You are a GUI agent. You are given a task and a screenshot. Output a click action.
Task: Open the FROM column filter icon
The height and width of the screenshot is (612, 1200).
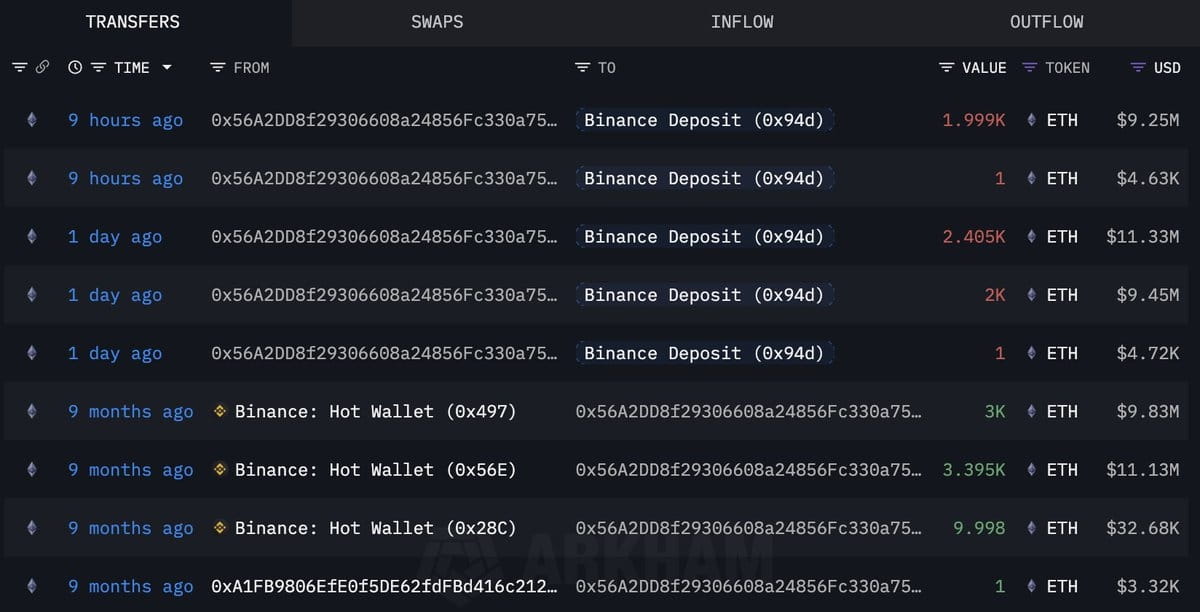click(x=217, y=67)
